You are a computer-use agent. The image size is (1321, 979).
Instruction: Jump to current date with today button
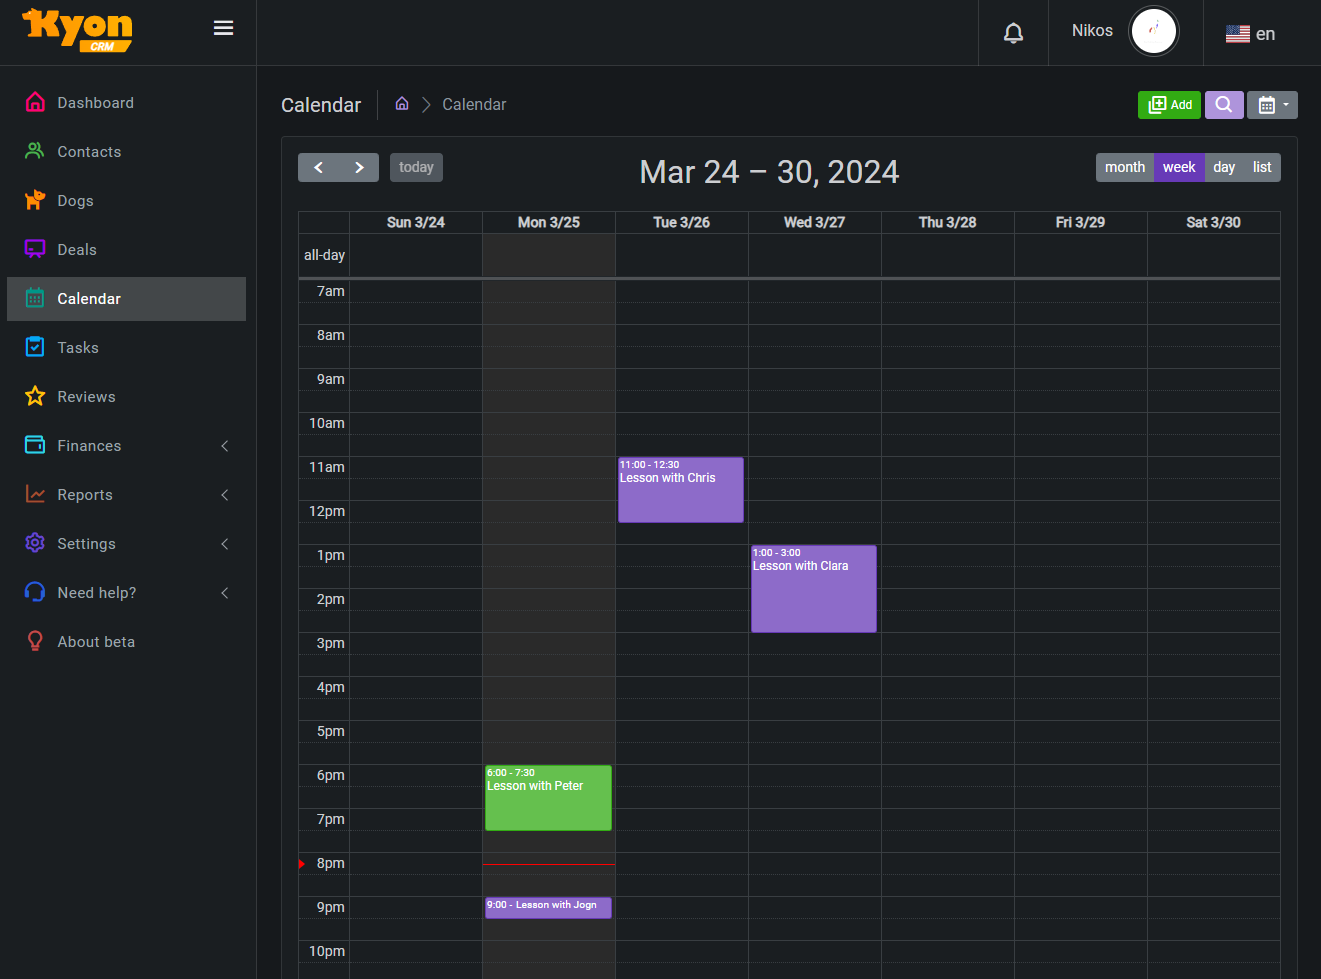(x=416, y=168)
